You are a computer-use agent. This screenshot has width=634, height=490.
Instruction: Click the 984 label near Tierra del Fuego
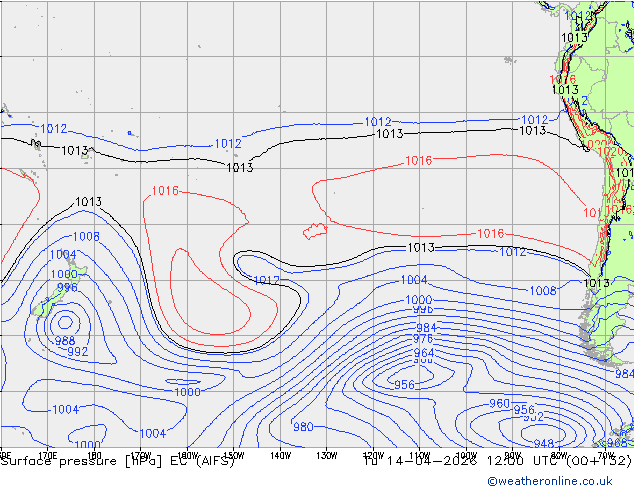pos(624,374)
